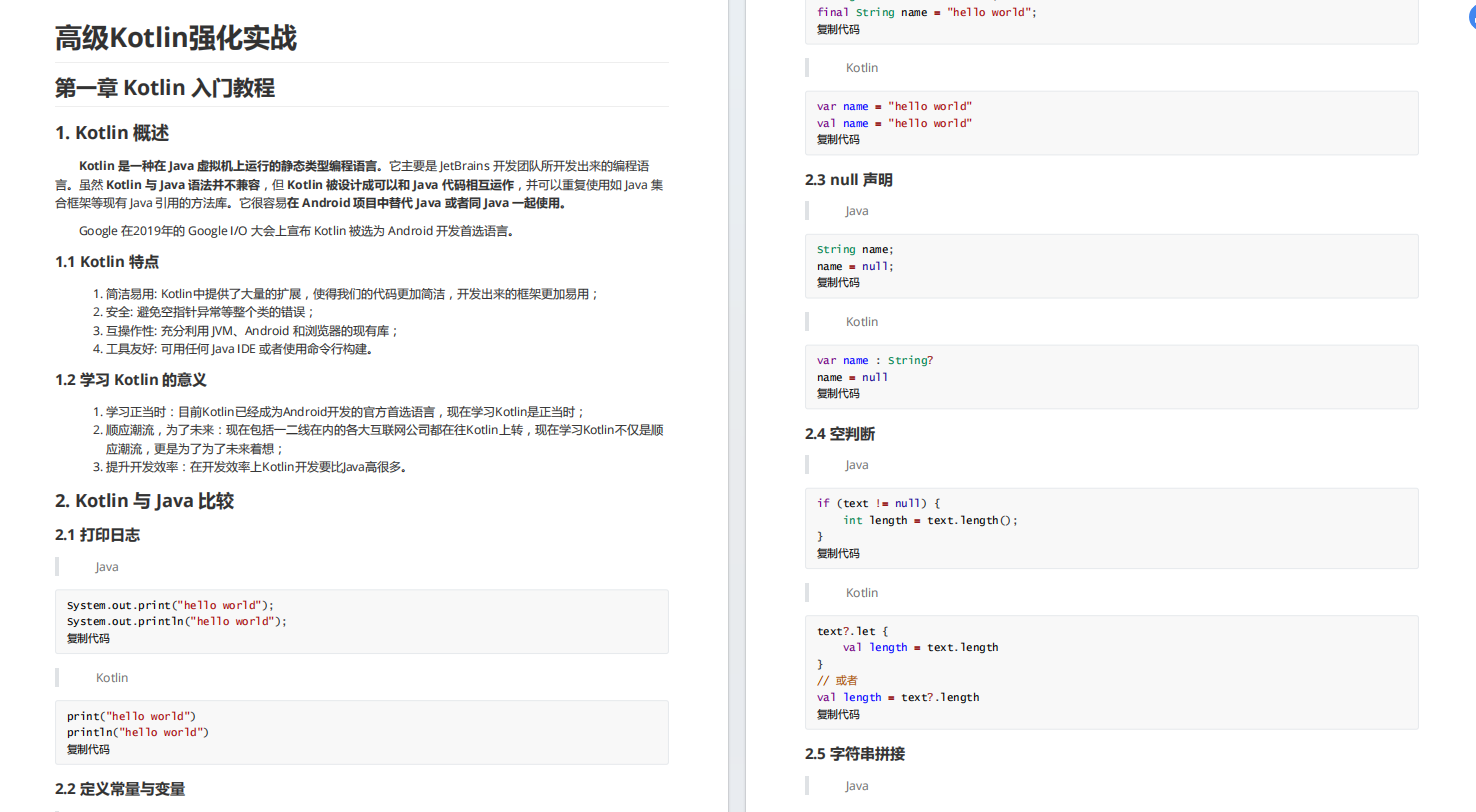Viewport: 1476px width, 812px height.
Task: Click 复制代码 under the 'var name : String?' block
Action: point(838,393)
